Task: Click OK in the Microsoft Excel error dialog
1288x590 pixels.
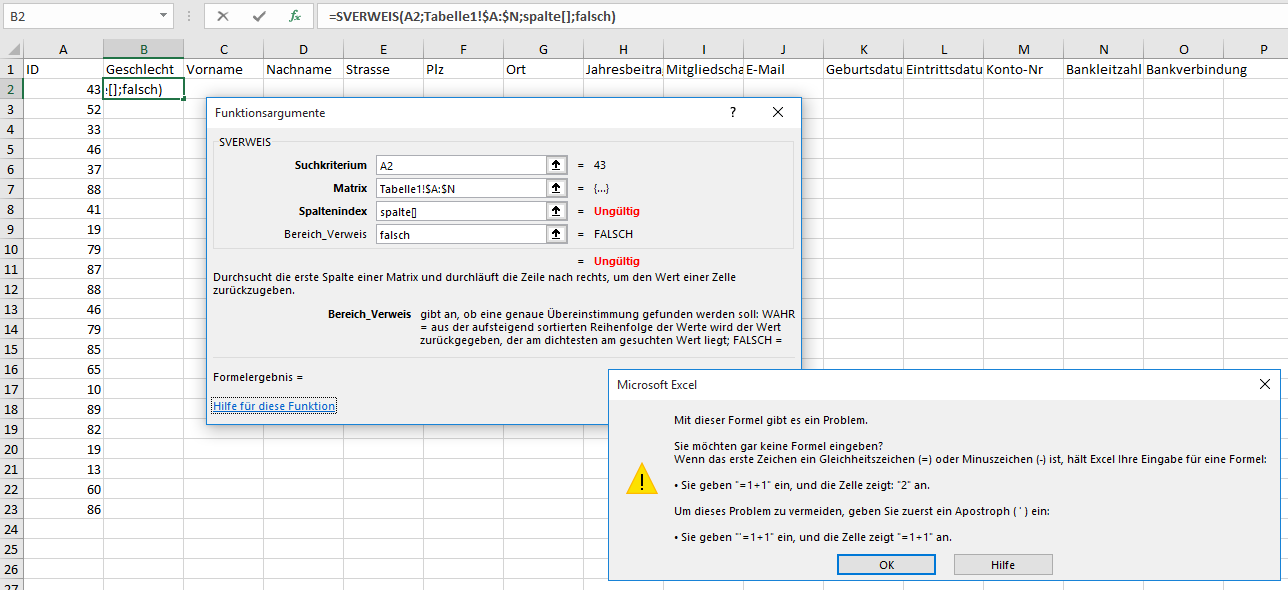Action: pyautogui.click(x=886, y=565)
